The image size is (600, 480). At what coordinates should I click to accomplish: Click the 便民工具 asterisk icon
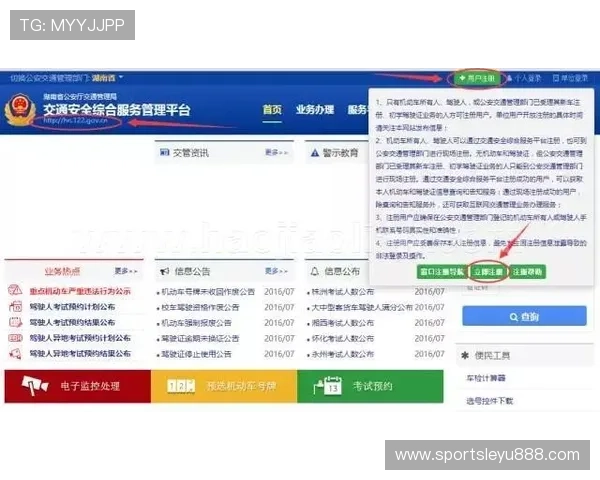pyautogui.click(x=465, y=356)
